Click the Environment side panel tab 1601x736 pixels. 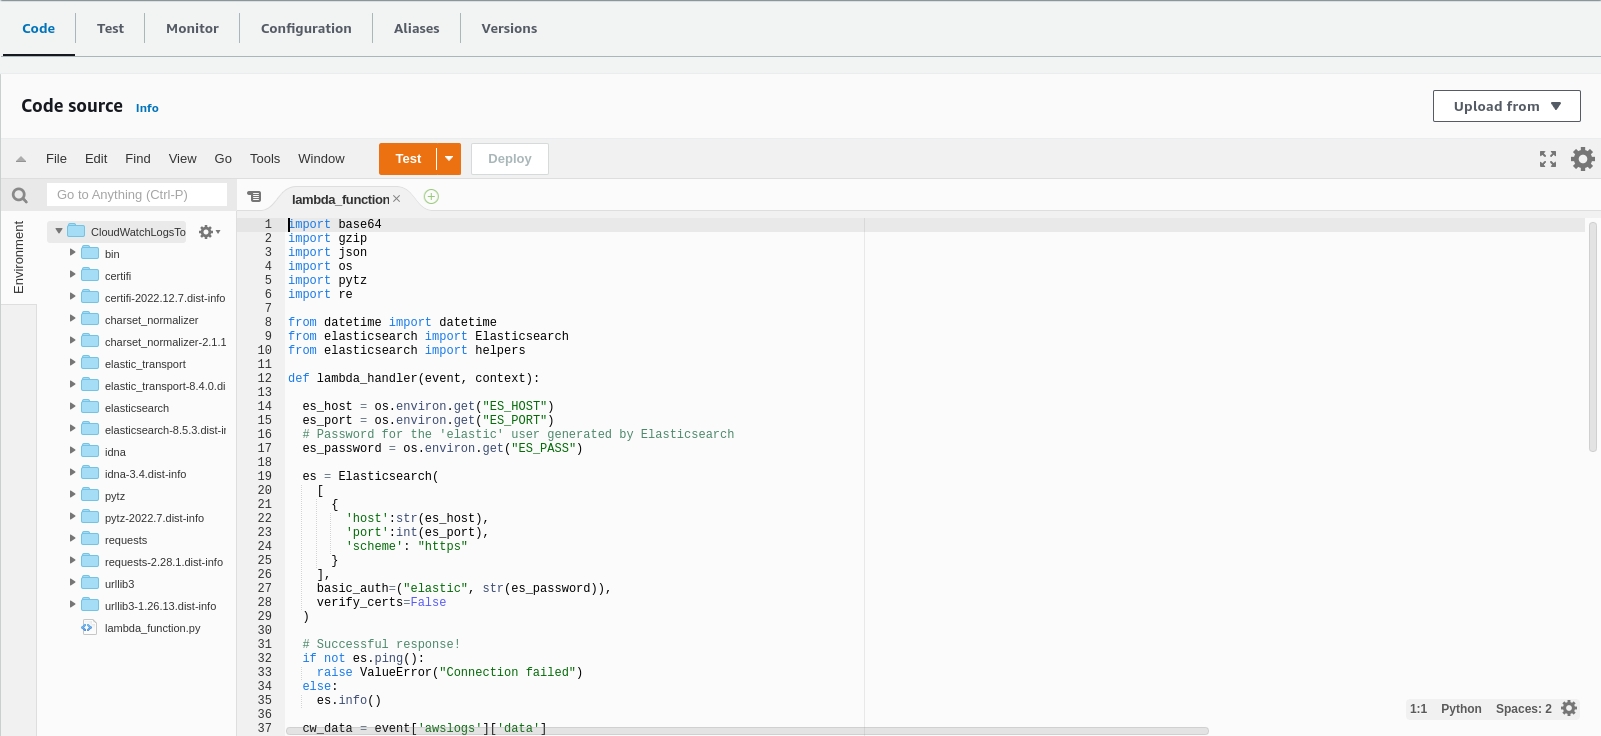(19, 258)
